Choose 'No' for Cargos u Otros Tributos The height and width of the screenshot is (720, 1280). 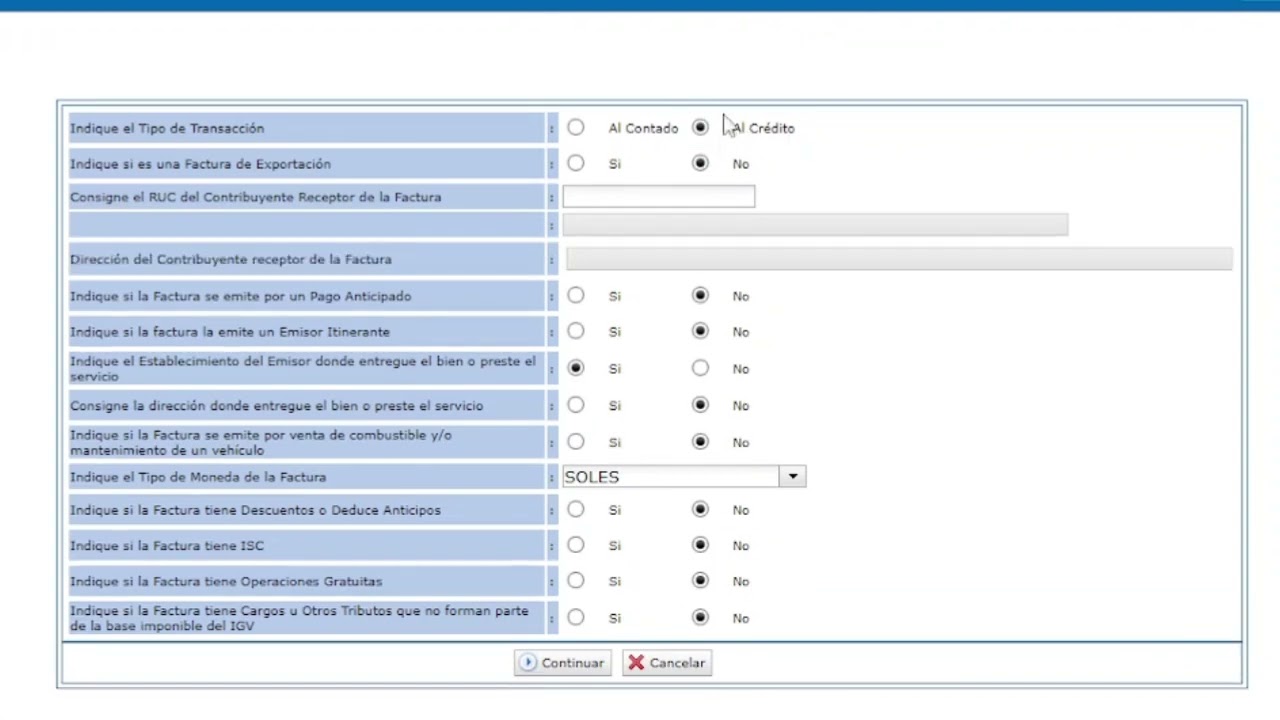coord(700,617)
